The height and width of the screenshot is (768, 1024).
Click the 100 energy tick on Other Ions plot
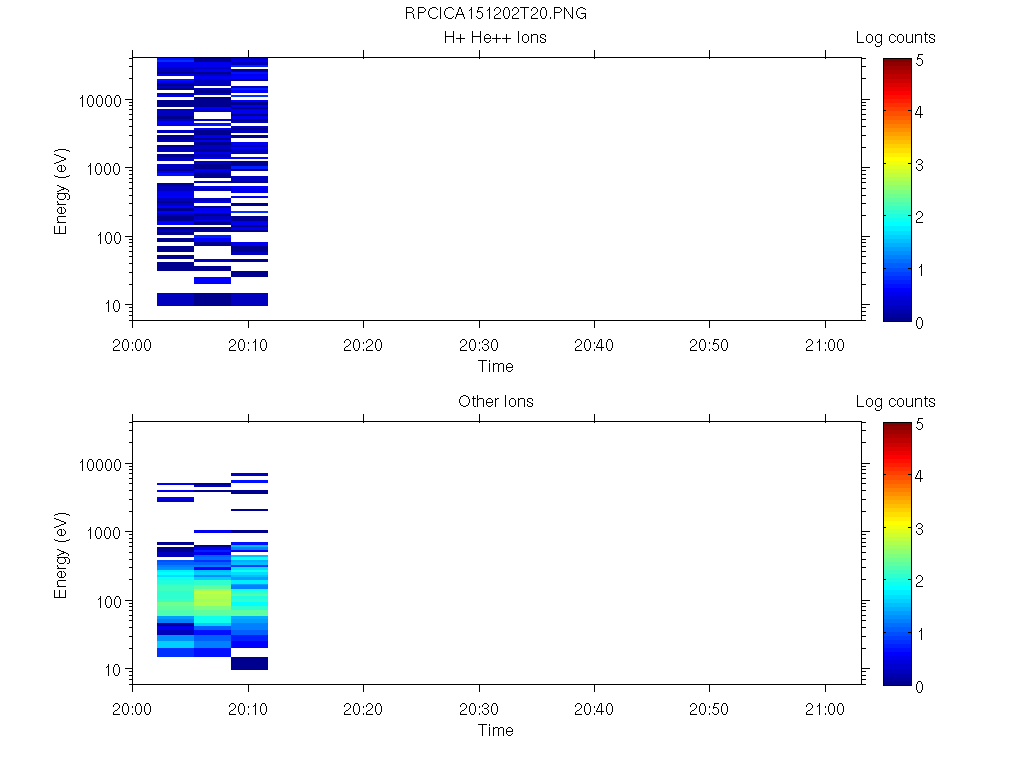tap(109, 602)
